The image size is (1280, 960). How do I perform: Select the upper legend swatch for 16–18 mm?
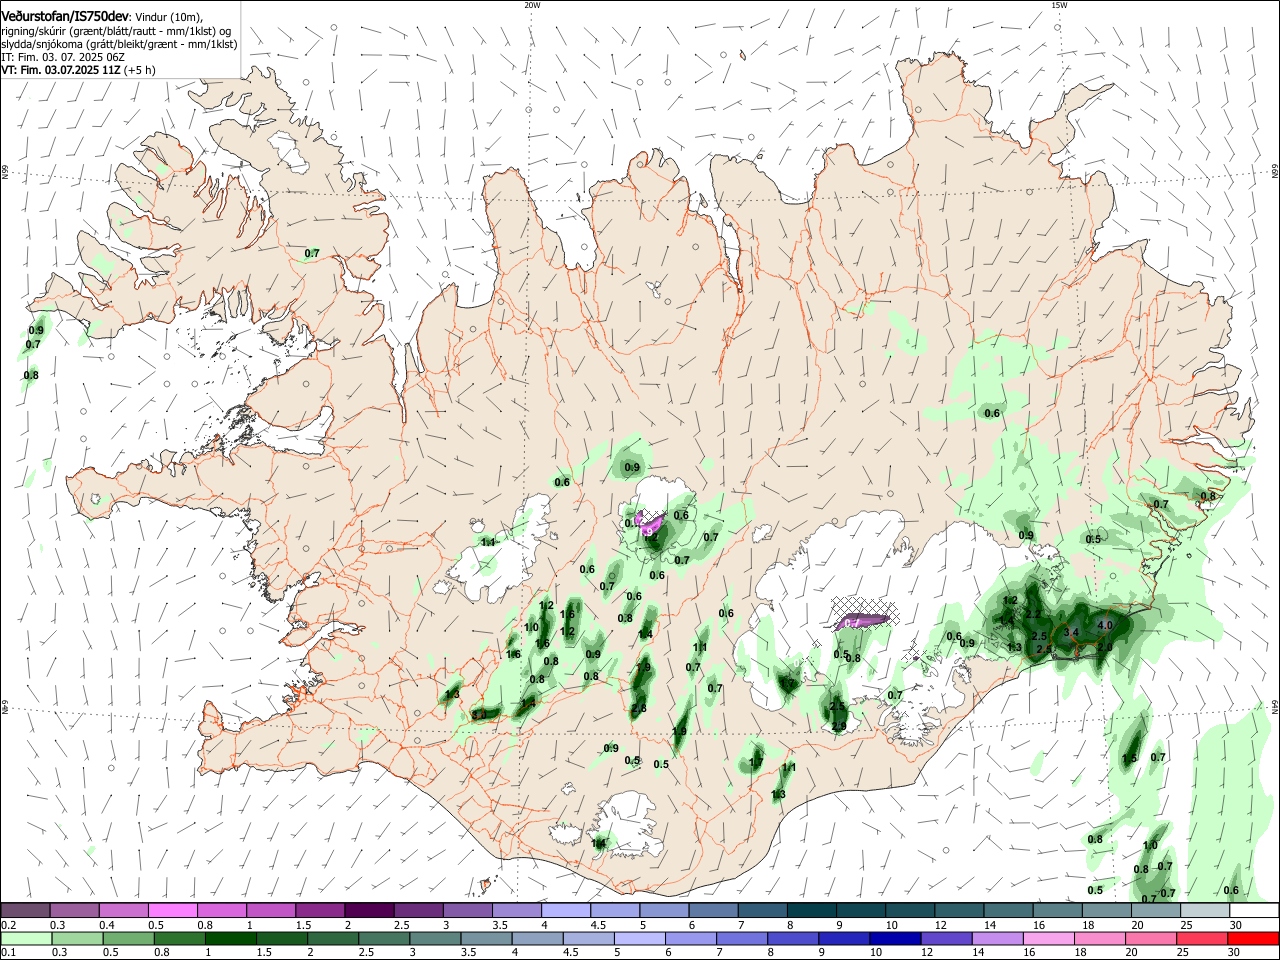tap(1058, 911)
